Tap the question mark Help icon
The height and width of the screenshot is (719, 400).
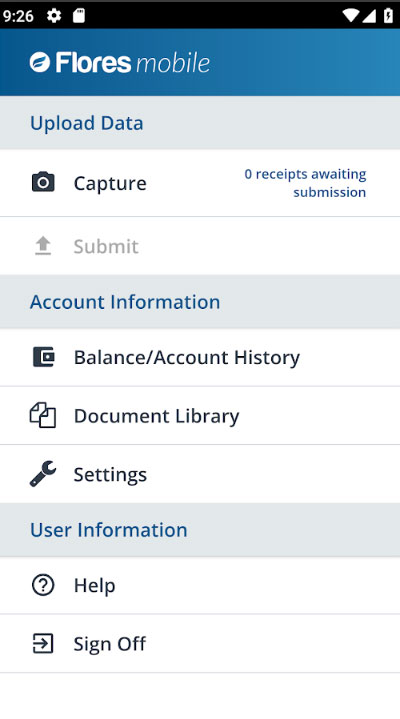click(x=43, y=585)
